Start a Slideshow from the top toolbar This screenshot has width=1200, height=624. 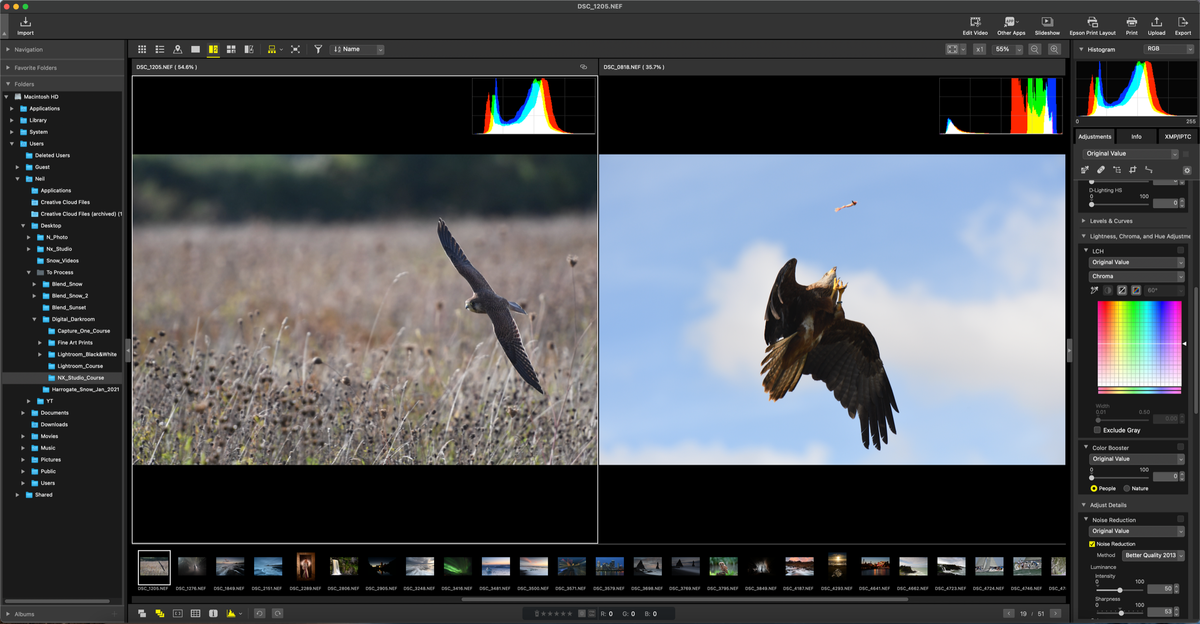click(1046, 25)
